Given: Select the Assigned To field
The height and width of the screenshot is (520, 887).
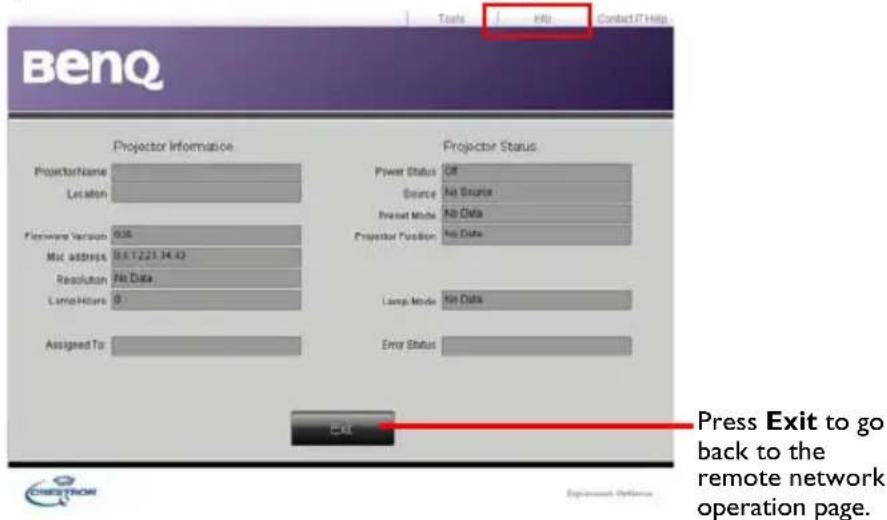Looking at the screenshot, I should coord(206,345).
